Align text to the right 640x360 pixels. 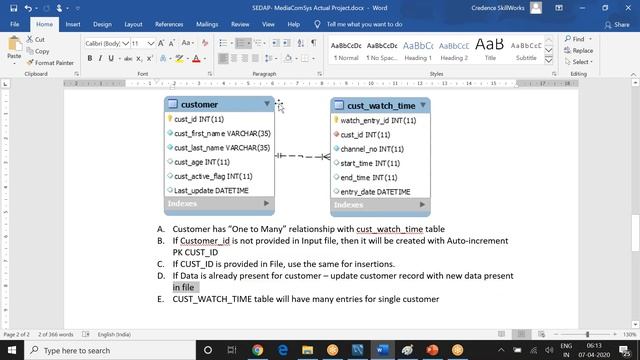244,59
